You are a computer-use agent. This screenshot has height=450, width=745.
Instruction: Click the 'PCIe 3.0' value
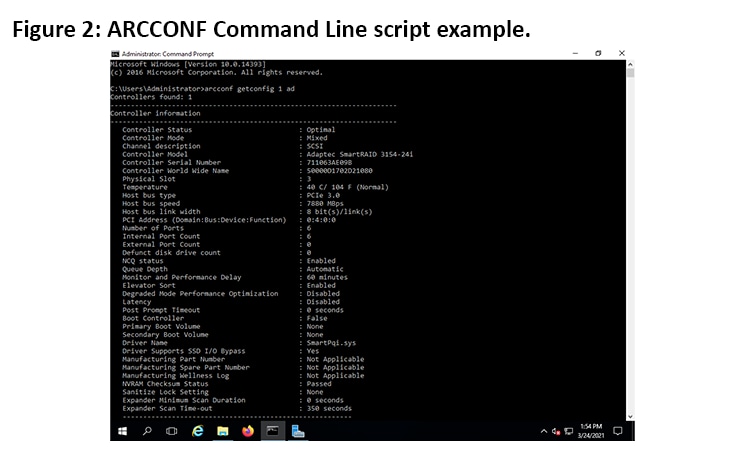pos(323,195)
